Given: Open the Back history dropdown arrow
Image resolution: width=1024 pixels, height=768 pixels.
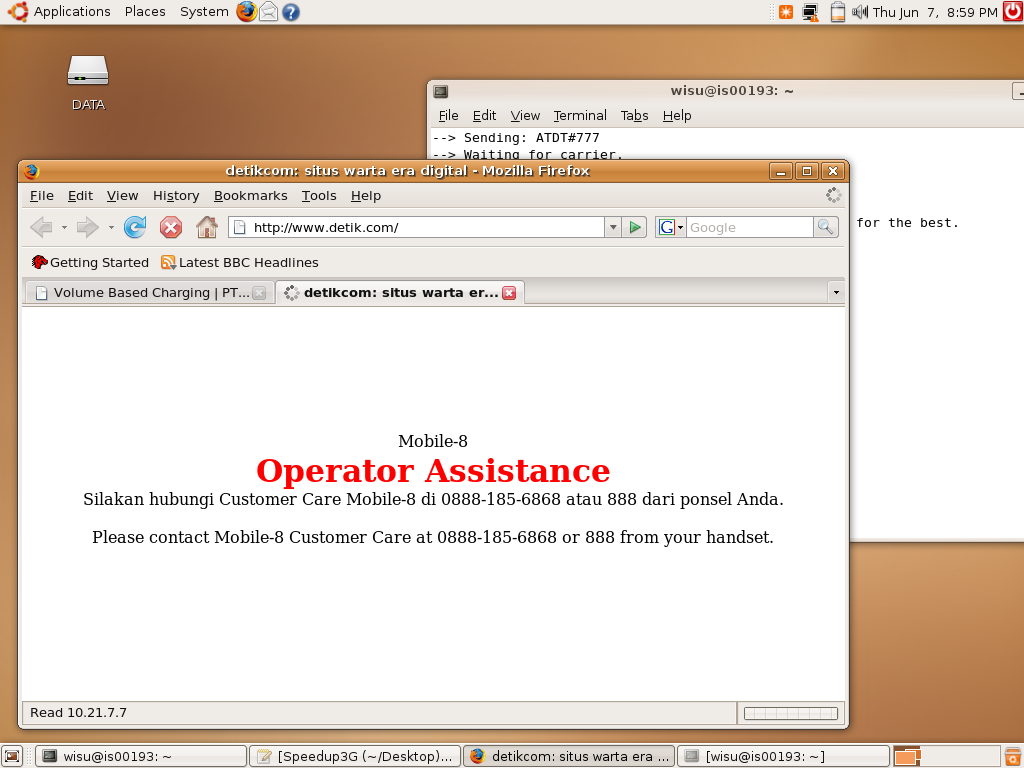Looking at the screenshot, I should tap(64, 227).
